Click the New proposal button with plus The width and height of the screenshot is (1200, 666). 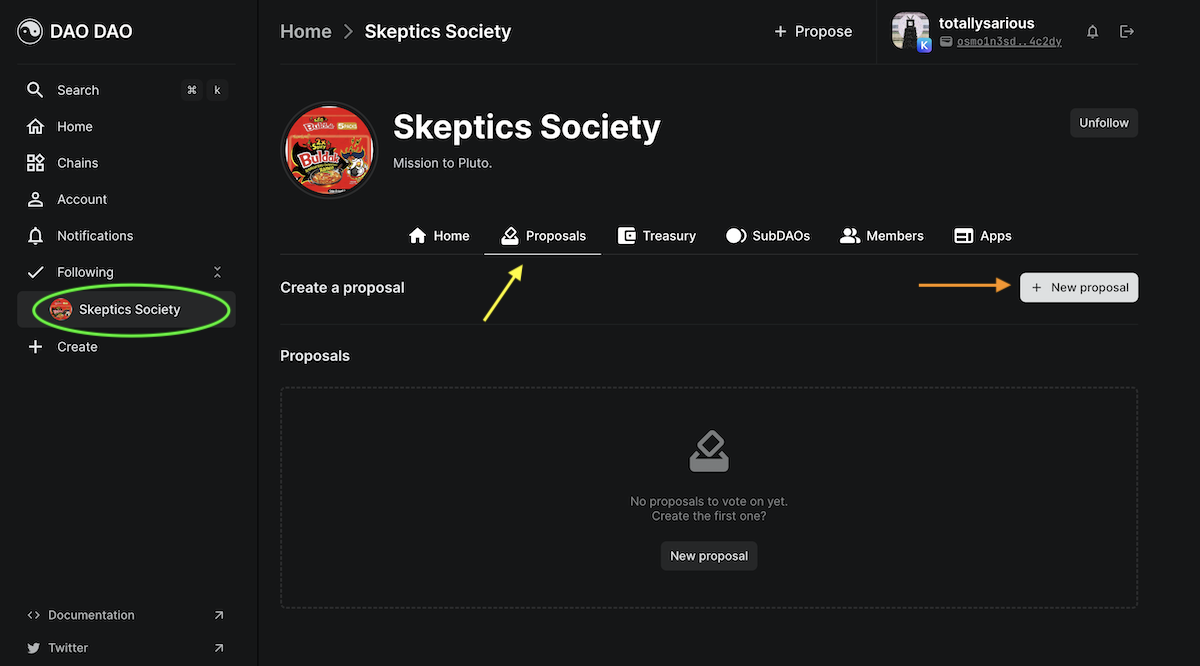click(x=1079, y=287)
